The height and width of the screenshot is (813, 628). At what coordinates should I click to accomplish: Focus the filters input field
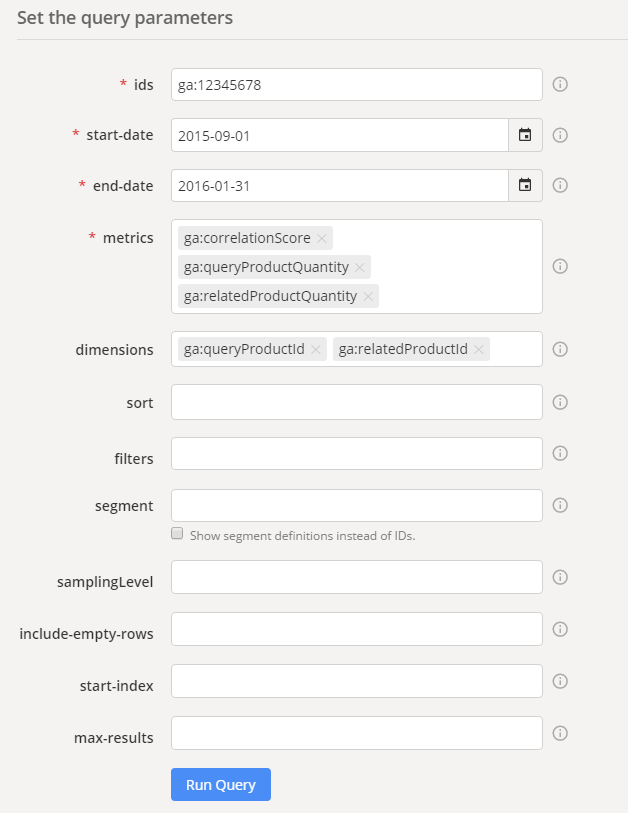tap(357, 454)
